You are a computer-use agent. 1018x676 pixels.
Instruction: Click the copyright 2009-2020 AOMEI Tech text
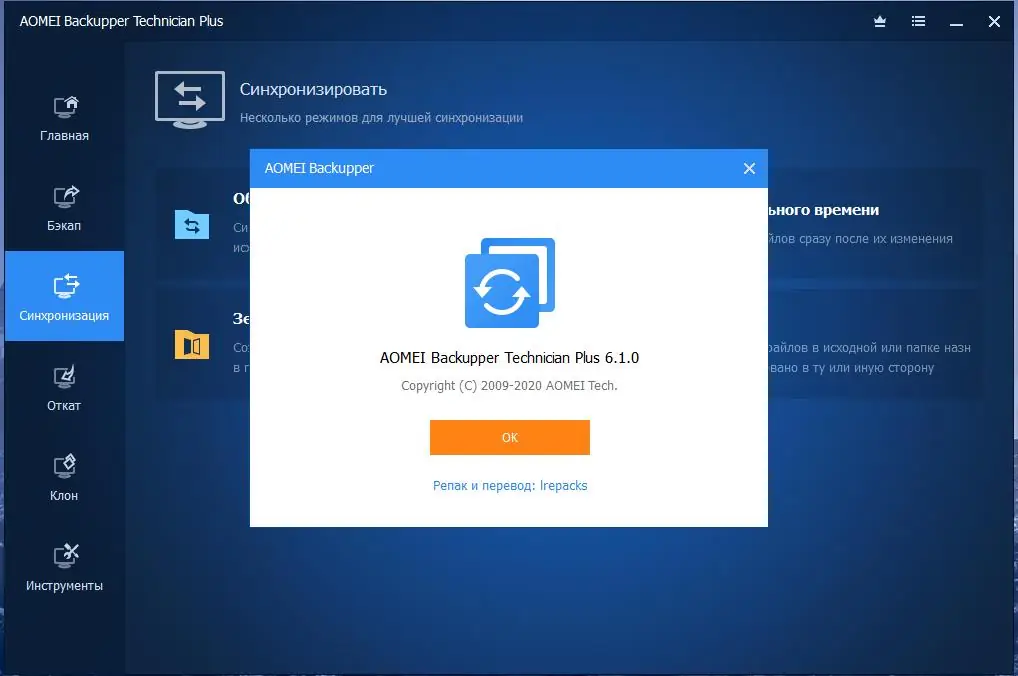tap(510, 385)
